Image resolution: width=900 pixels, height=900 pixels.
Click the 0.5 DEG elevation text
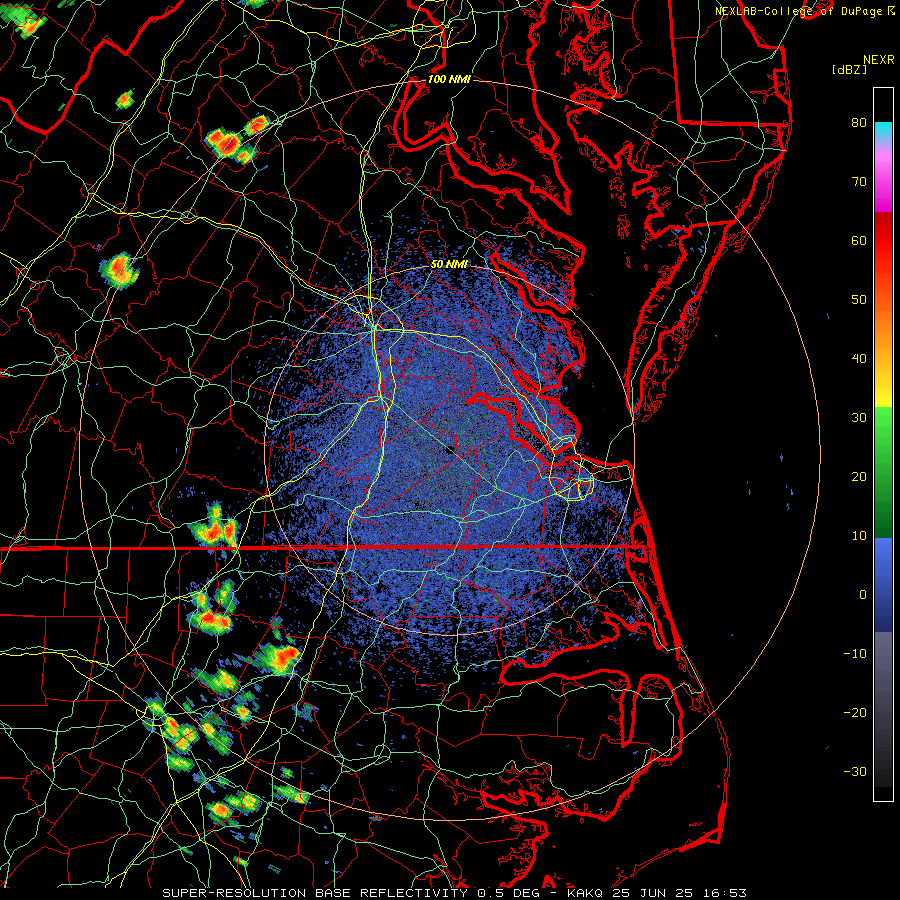[x=510, y=893]
